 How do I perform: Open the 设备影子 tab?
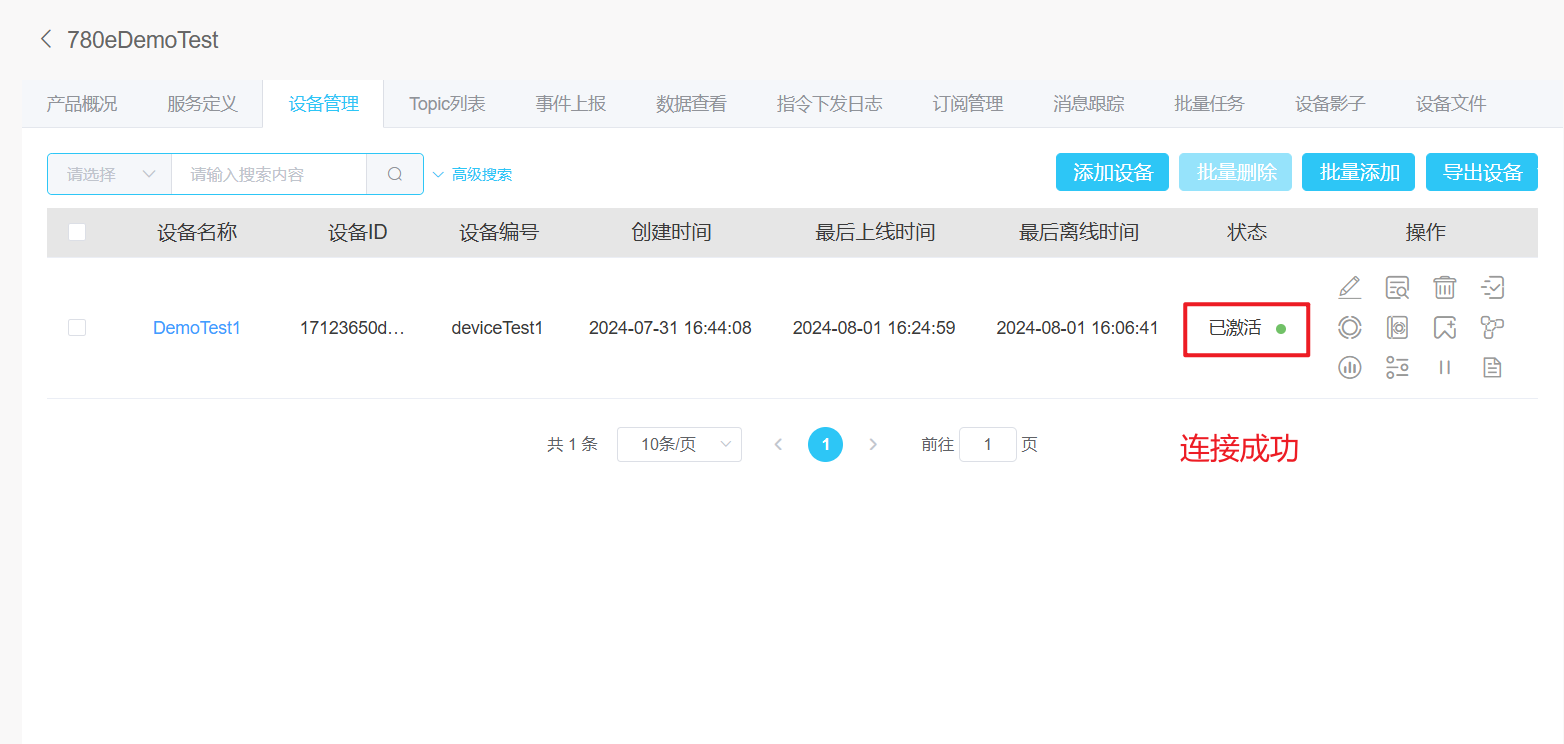(1330, 104)
